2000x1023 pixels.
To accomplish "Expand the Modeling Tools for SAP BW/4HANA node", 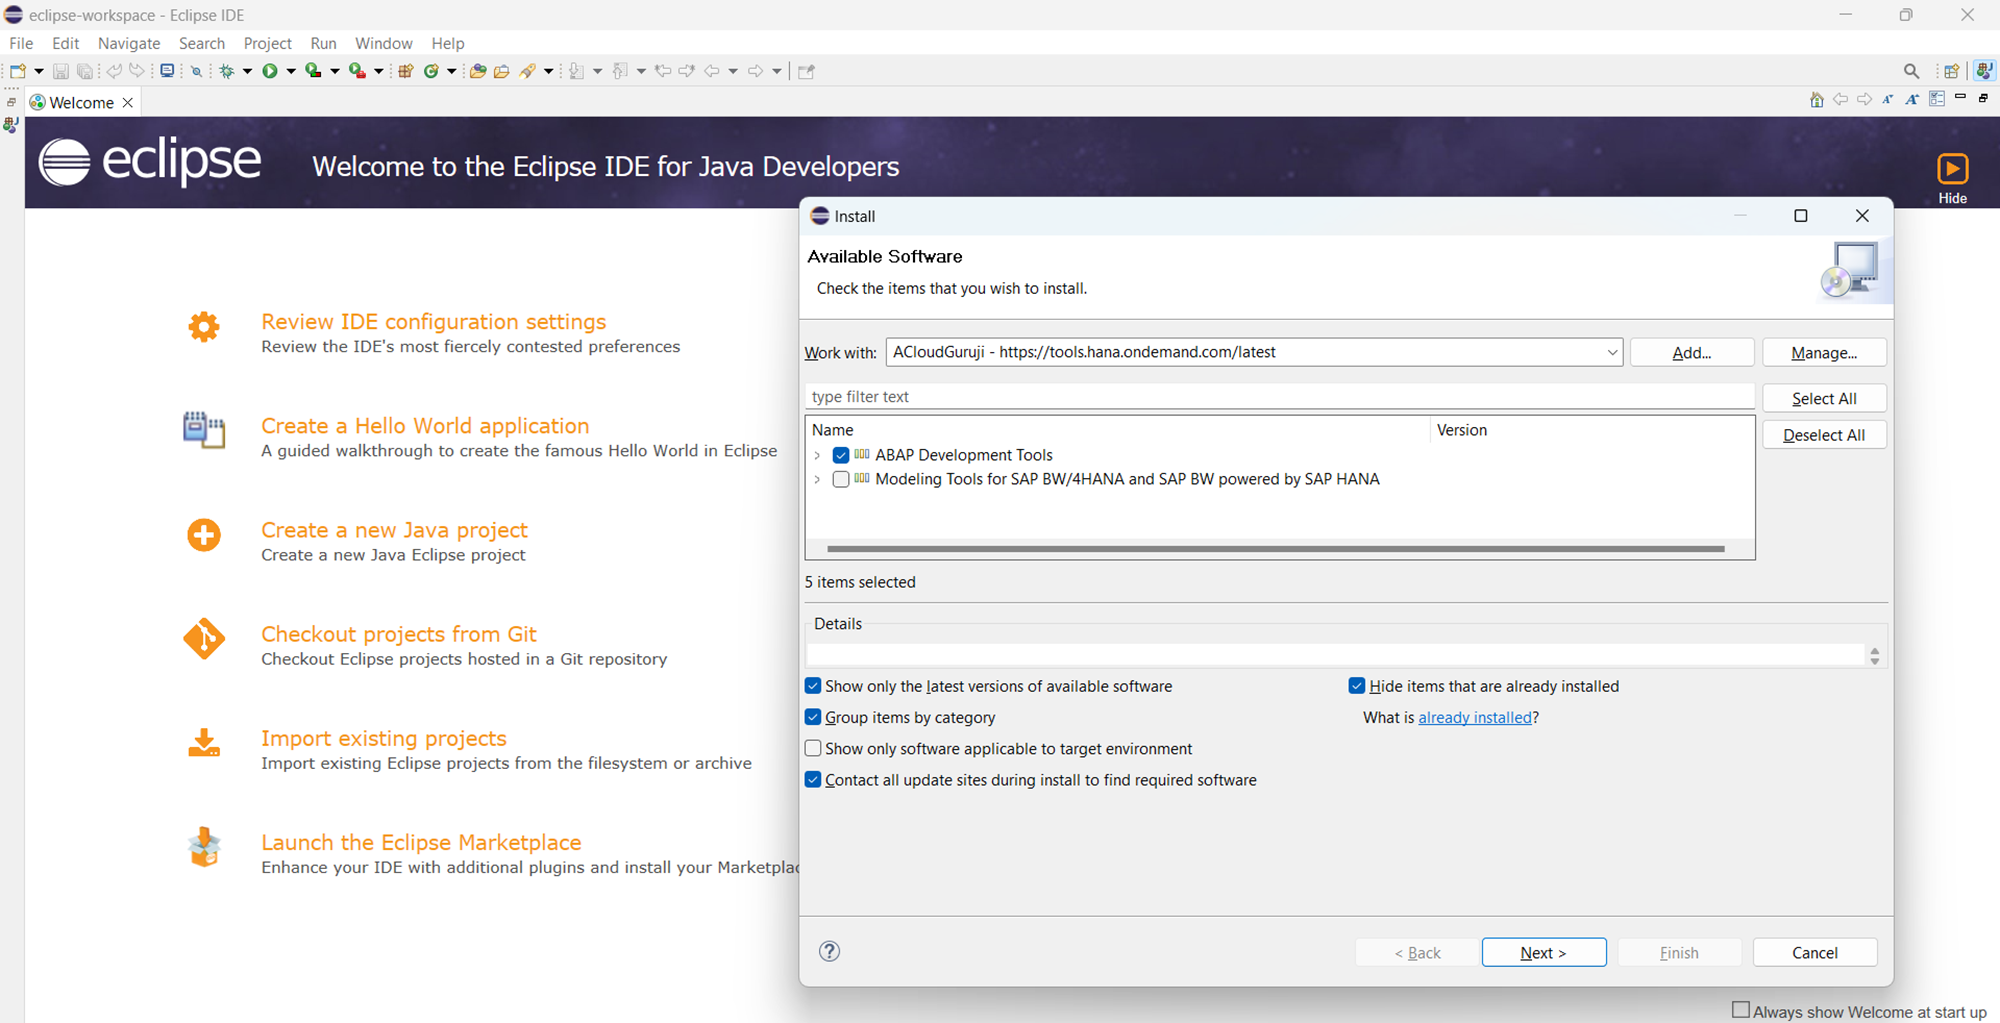I will coord(818,480).
